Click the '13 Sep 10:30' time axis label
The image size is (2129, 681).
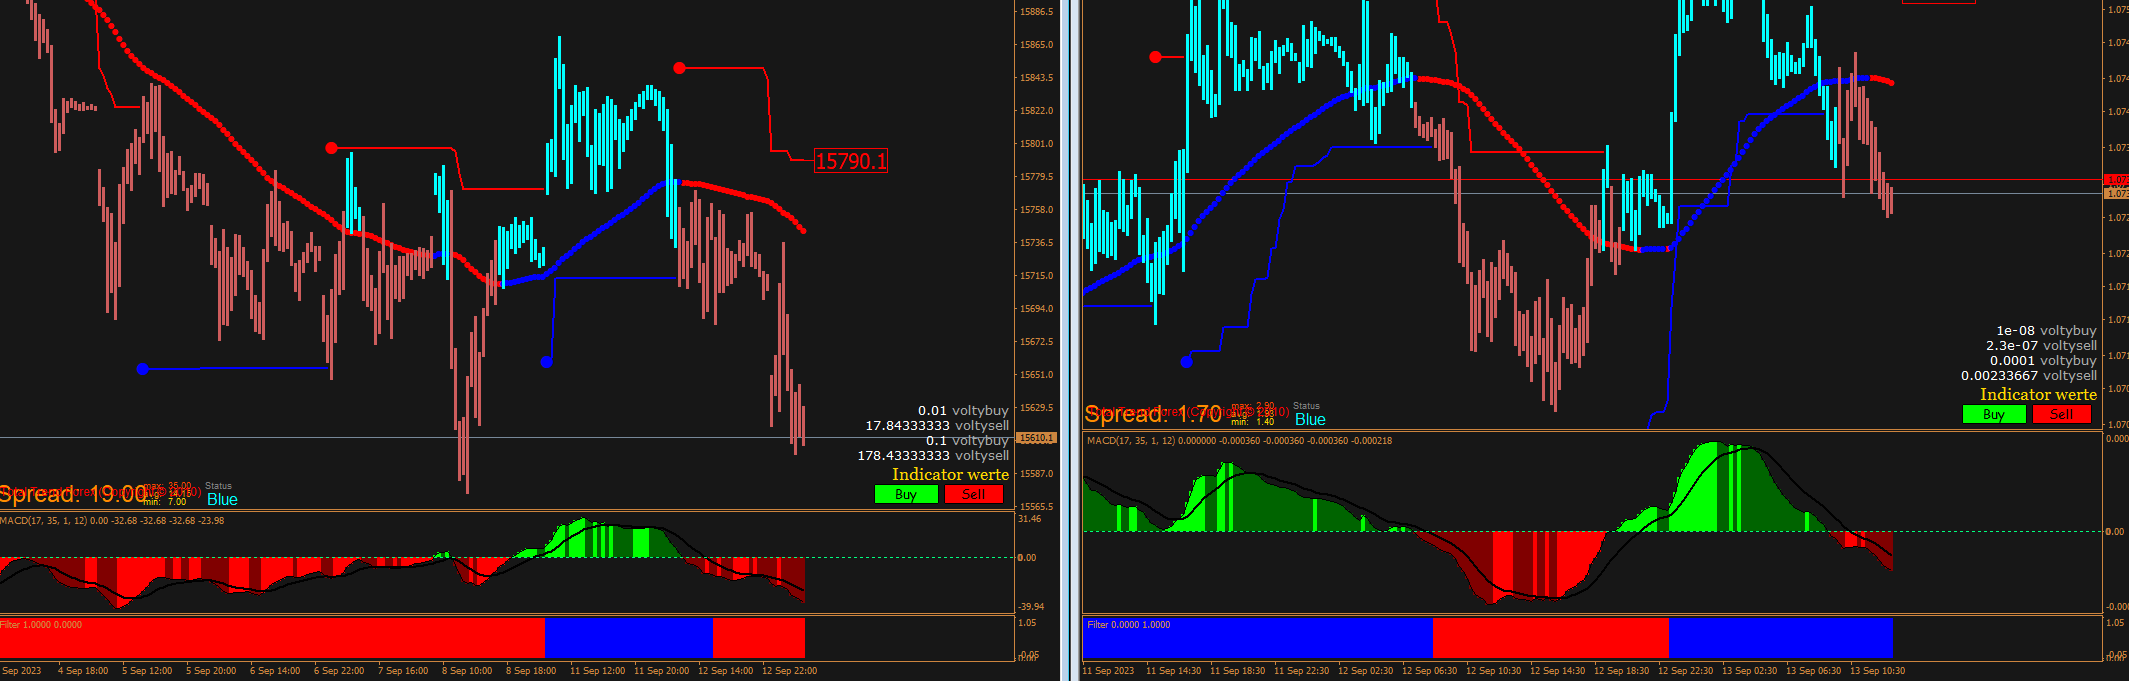point(1878,671)
